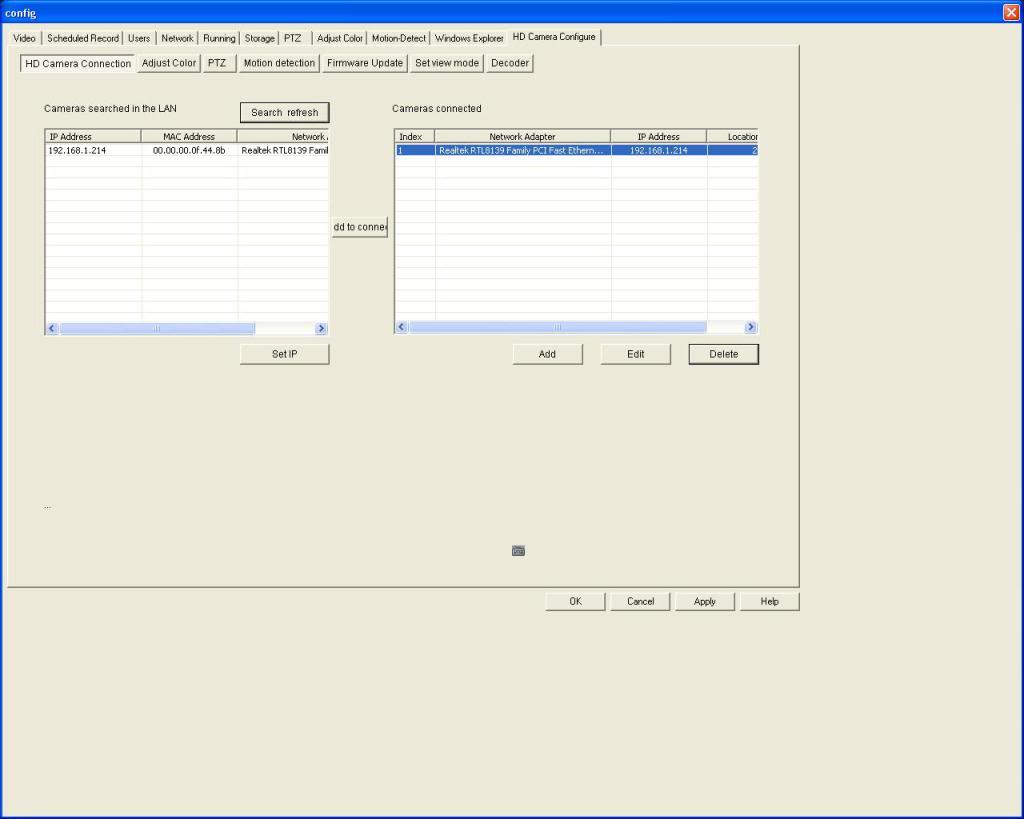The width and height of the screenshot is (1024, 819).
Task: Open the Storage tab
Action: click(x=259, y=38)
